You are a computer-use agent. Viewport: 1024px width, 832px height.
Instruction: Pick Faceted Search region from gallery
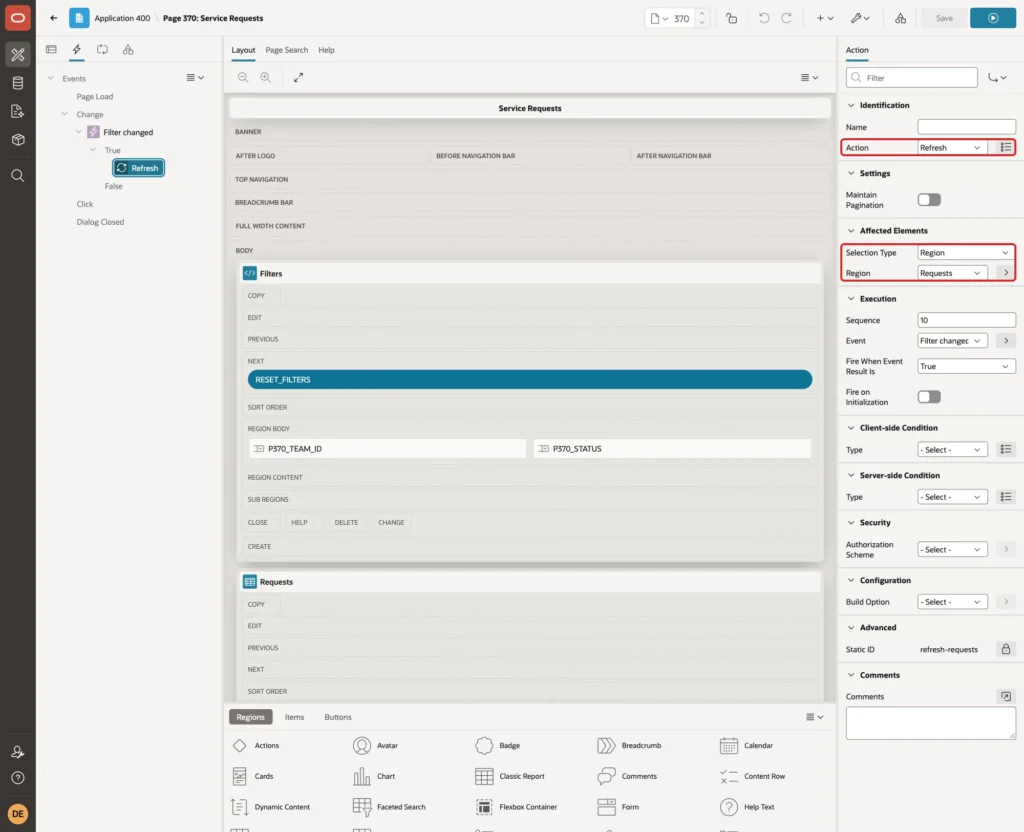(389, 807)
